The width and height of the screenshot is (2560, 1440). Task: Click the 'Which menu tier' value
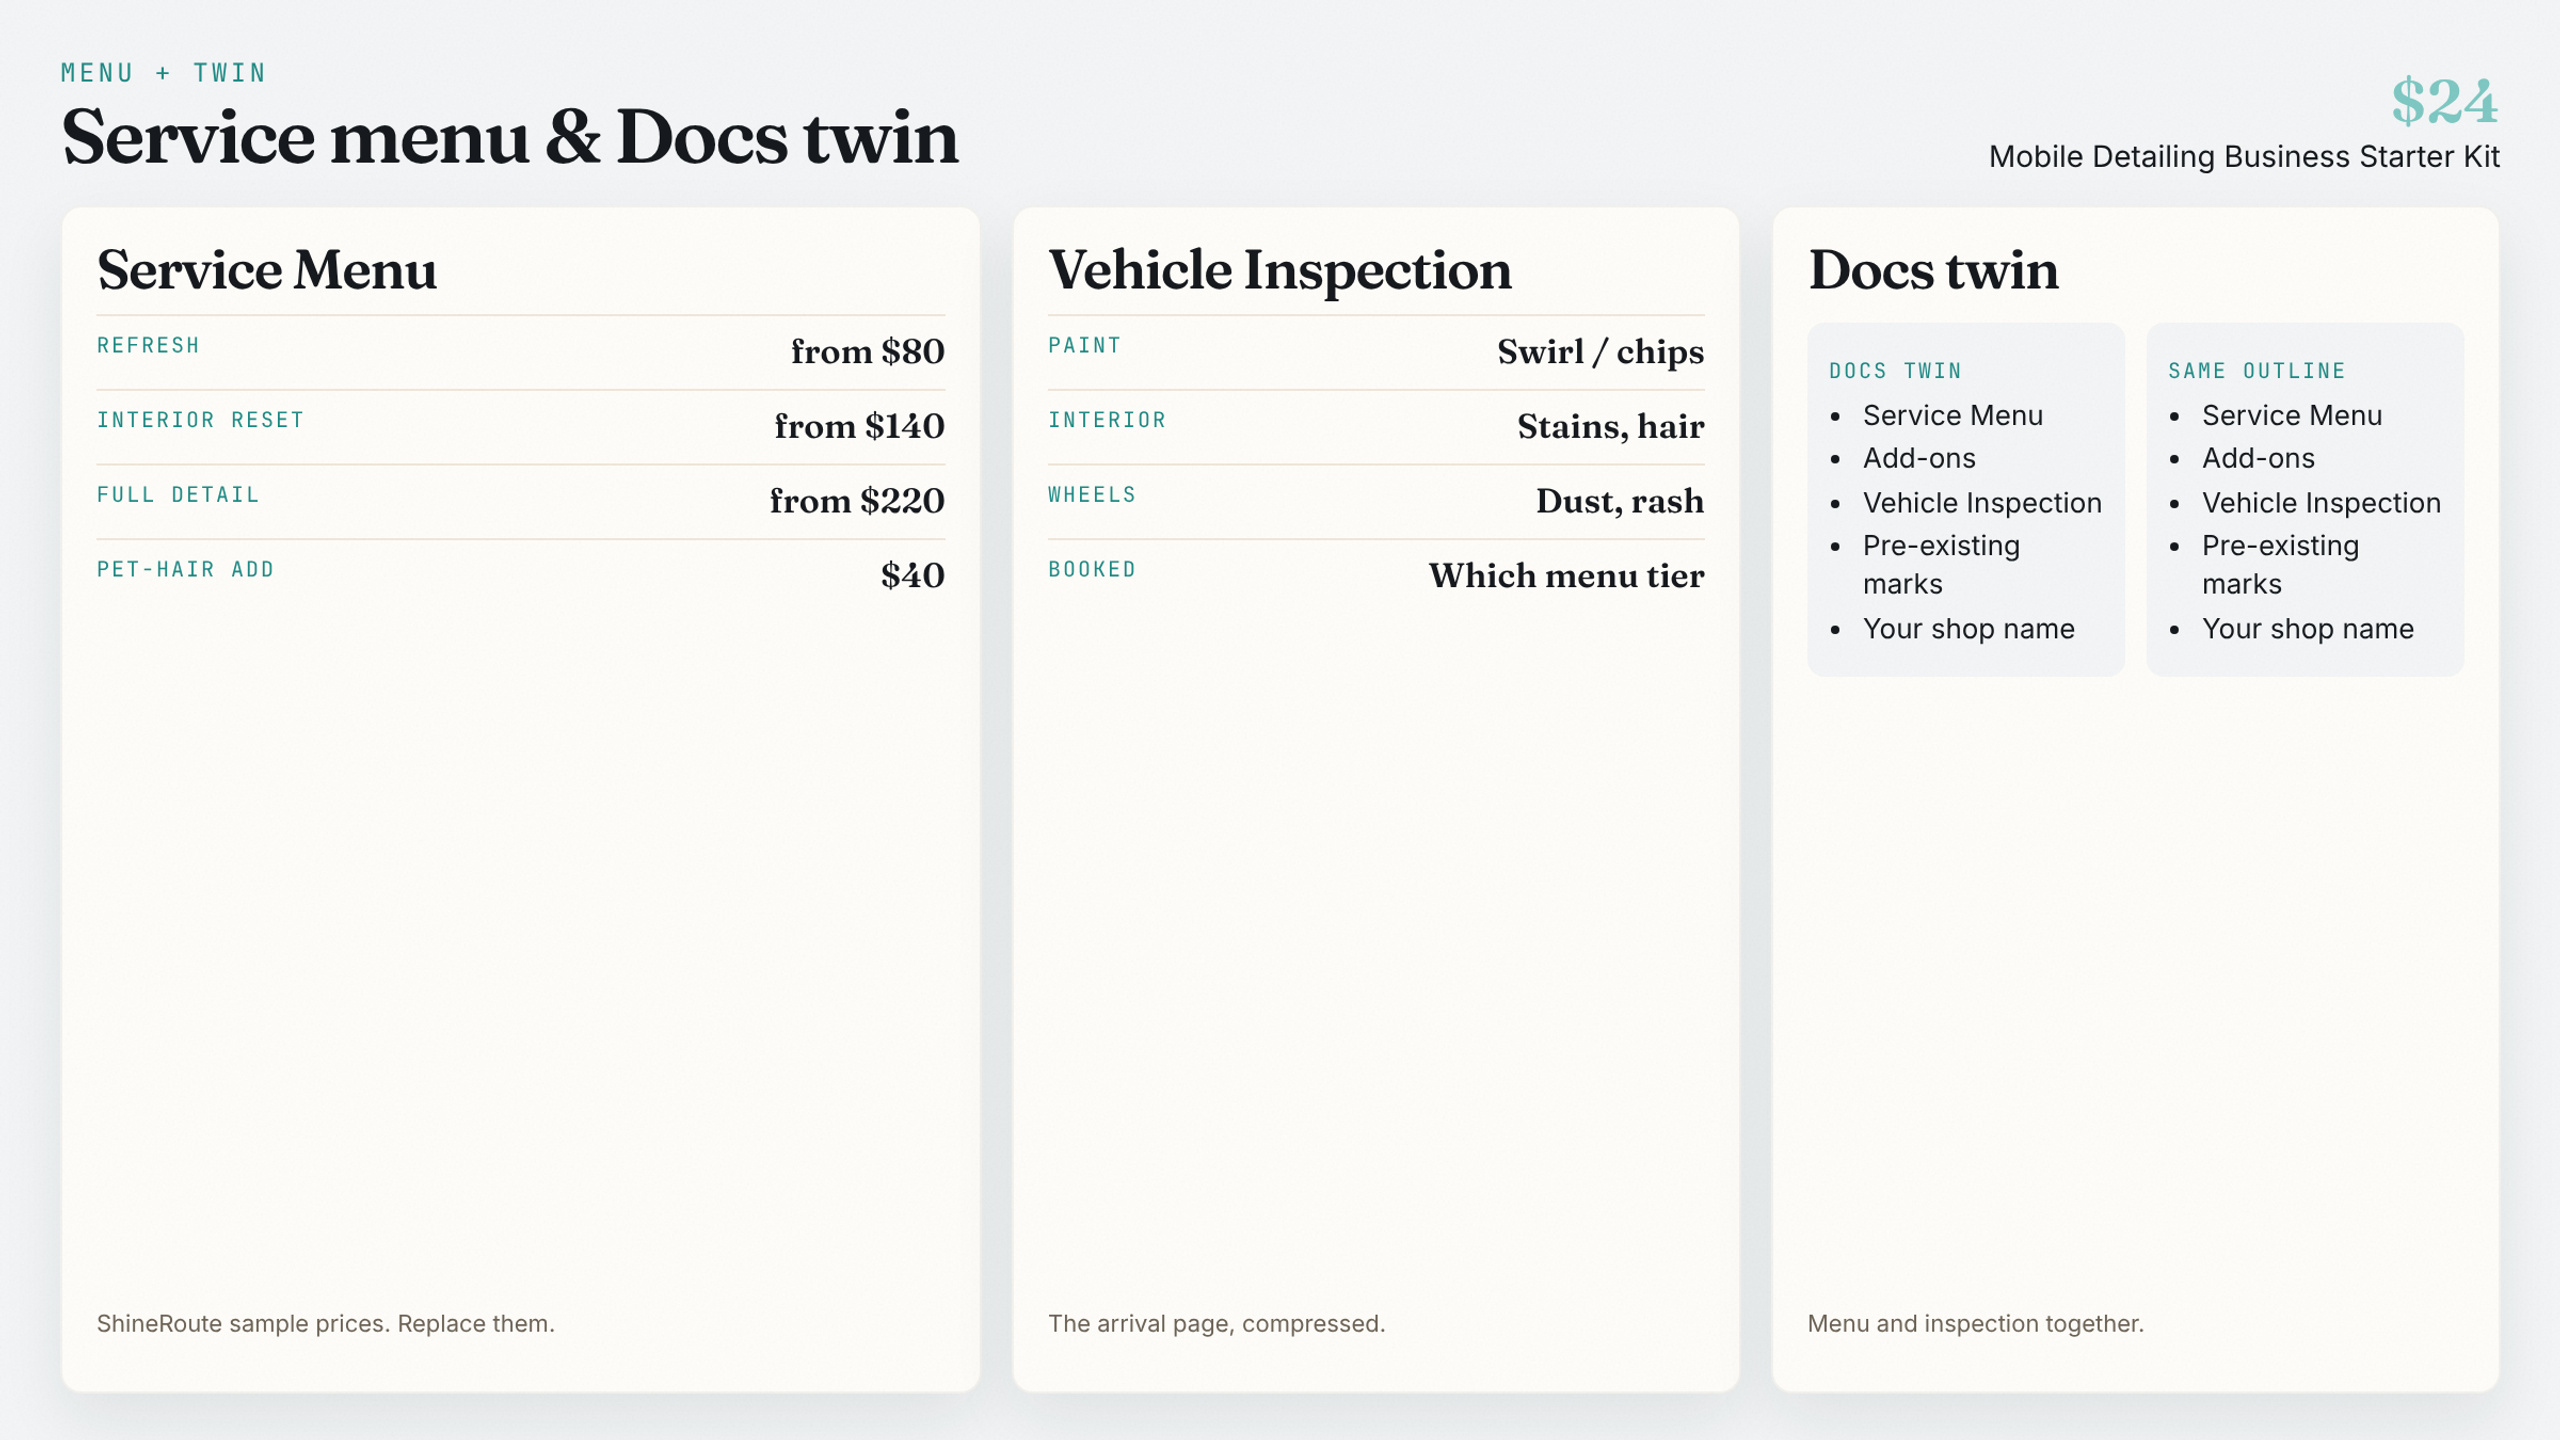coord(1566,576)
